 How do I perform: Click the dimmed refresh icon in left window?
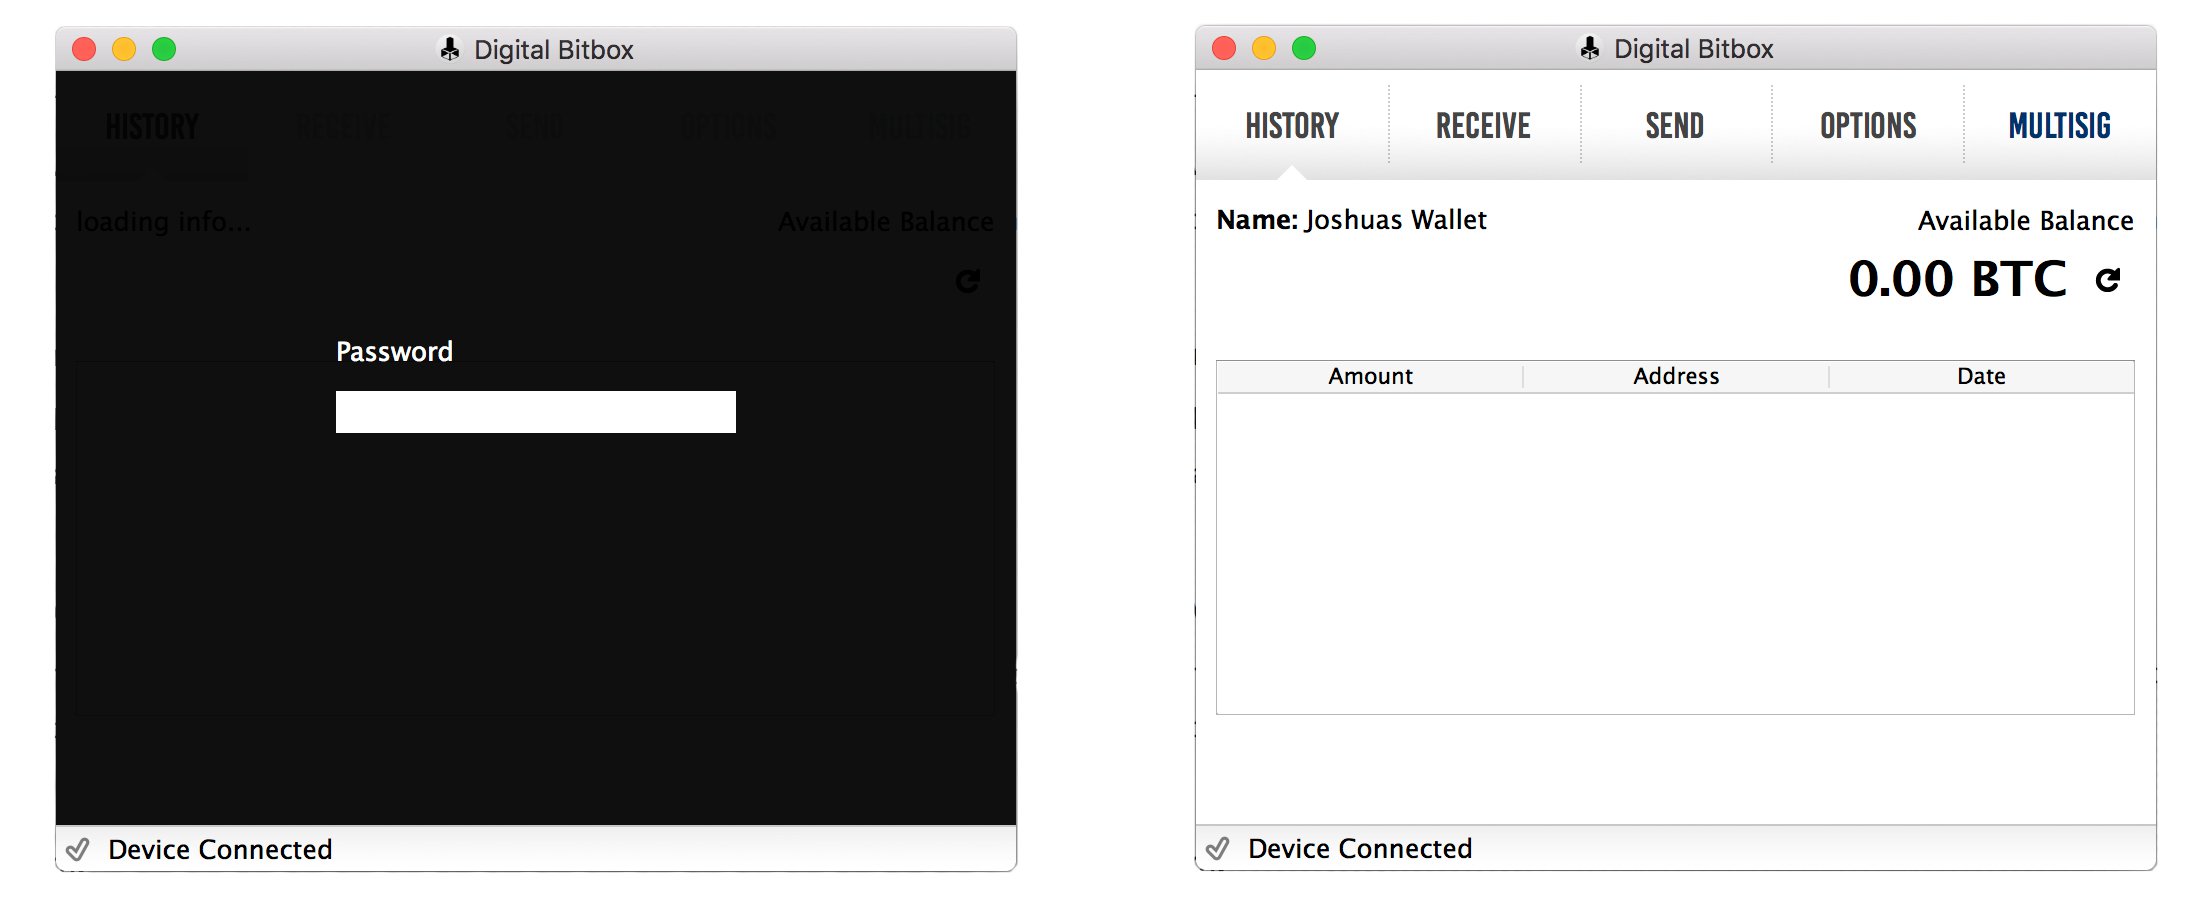click(967, 281)
